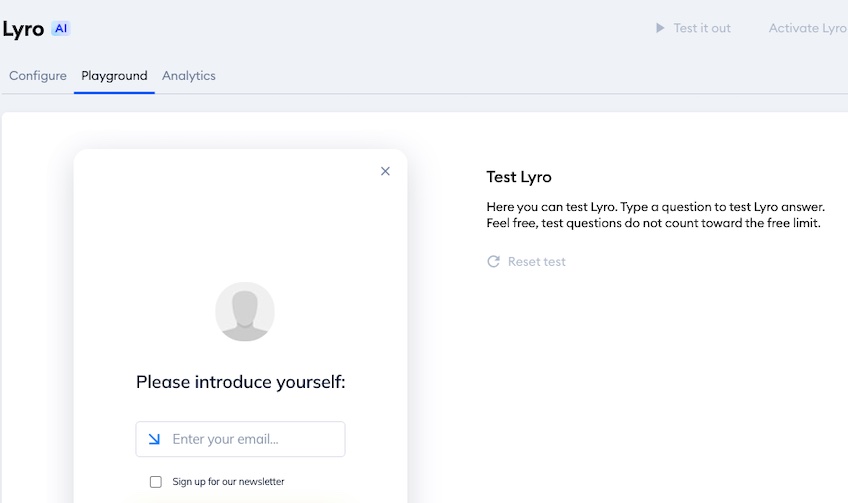Image resolution: width=848 pixels, height=503 pixels.
Task: Click the gray avatar placeholder image
Action: pos(245,312)
